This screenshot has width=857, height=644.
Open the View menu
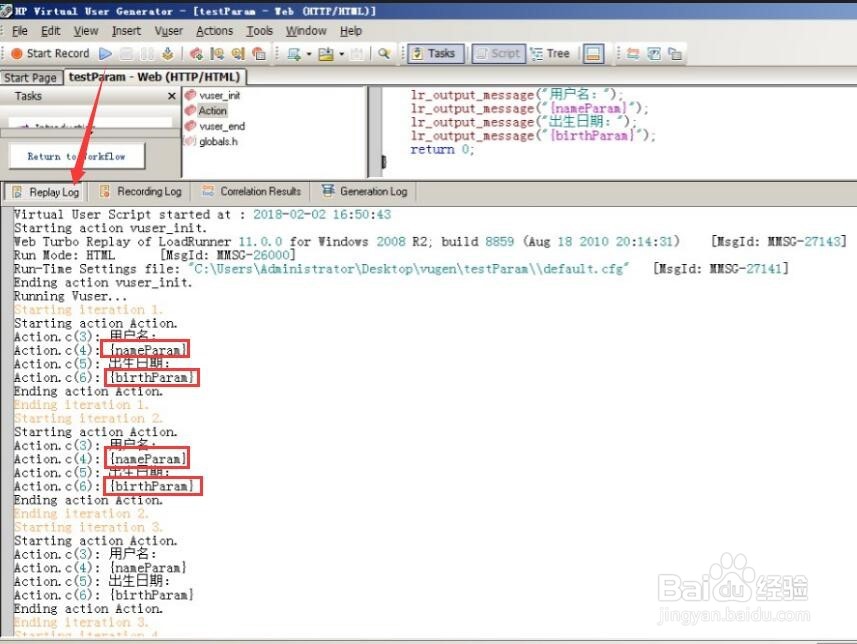86,31
